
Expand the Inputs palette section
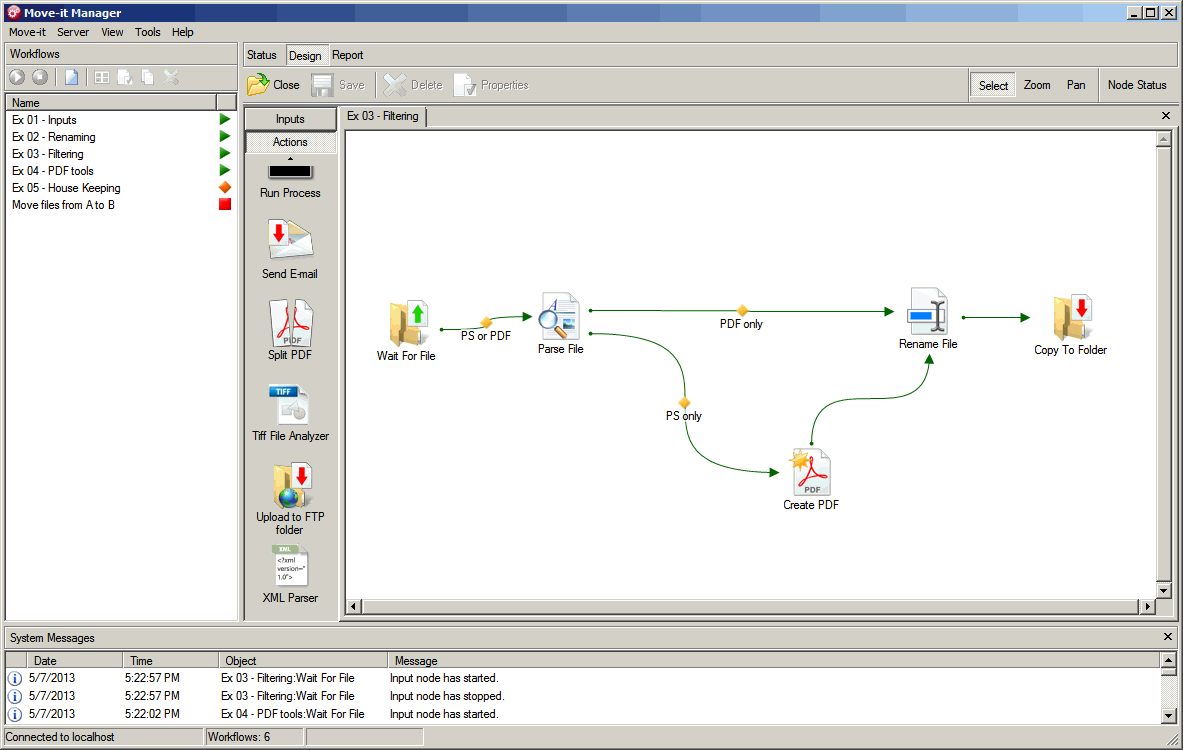pyautogui.click(x=290, y=119)
